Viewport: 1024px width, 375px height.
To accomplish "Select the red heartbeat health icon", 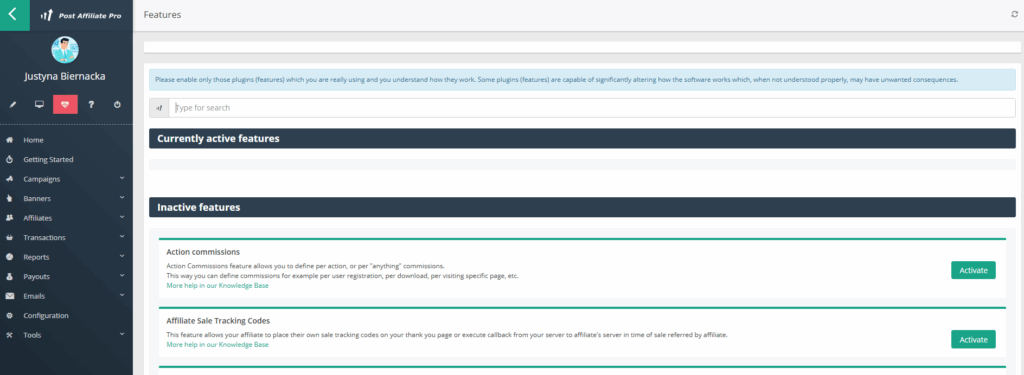I will tap(65, 105).
